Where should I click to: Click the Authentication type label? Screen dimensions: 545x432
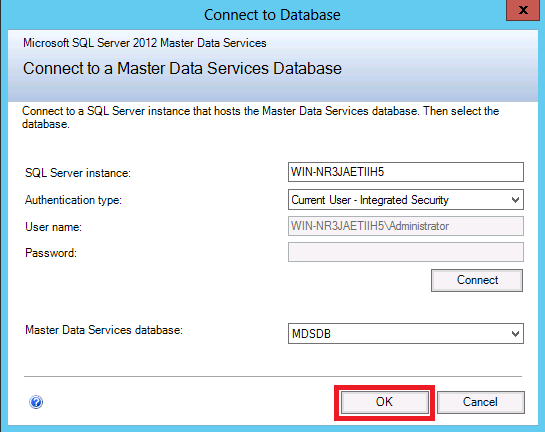[73, 200]
